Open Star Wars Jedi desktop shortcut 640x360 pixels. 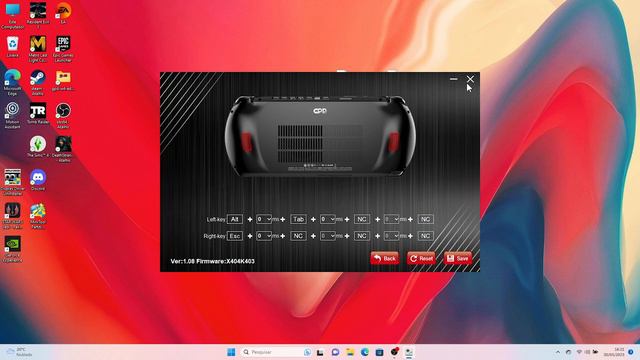[x=12, y=216]
